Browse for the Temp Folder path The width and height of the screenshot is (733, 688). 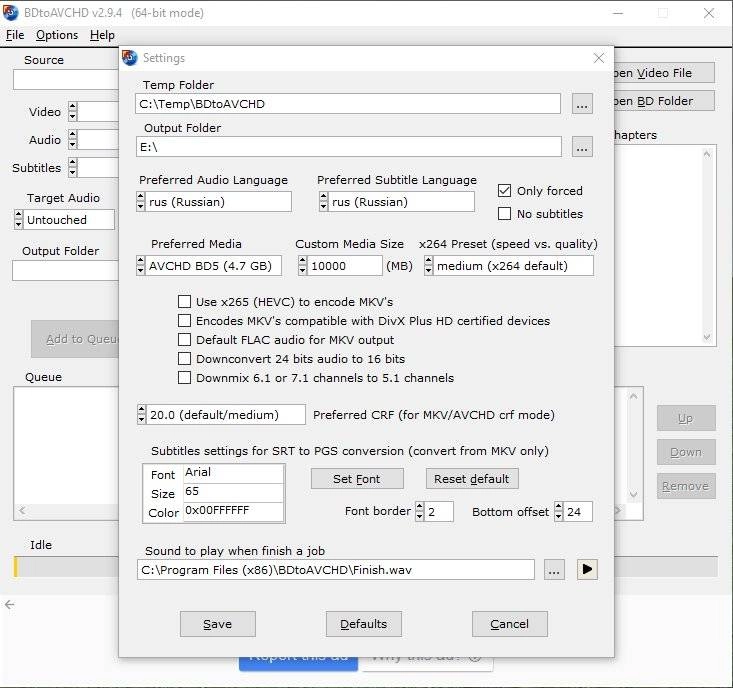pos(582,104)
